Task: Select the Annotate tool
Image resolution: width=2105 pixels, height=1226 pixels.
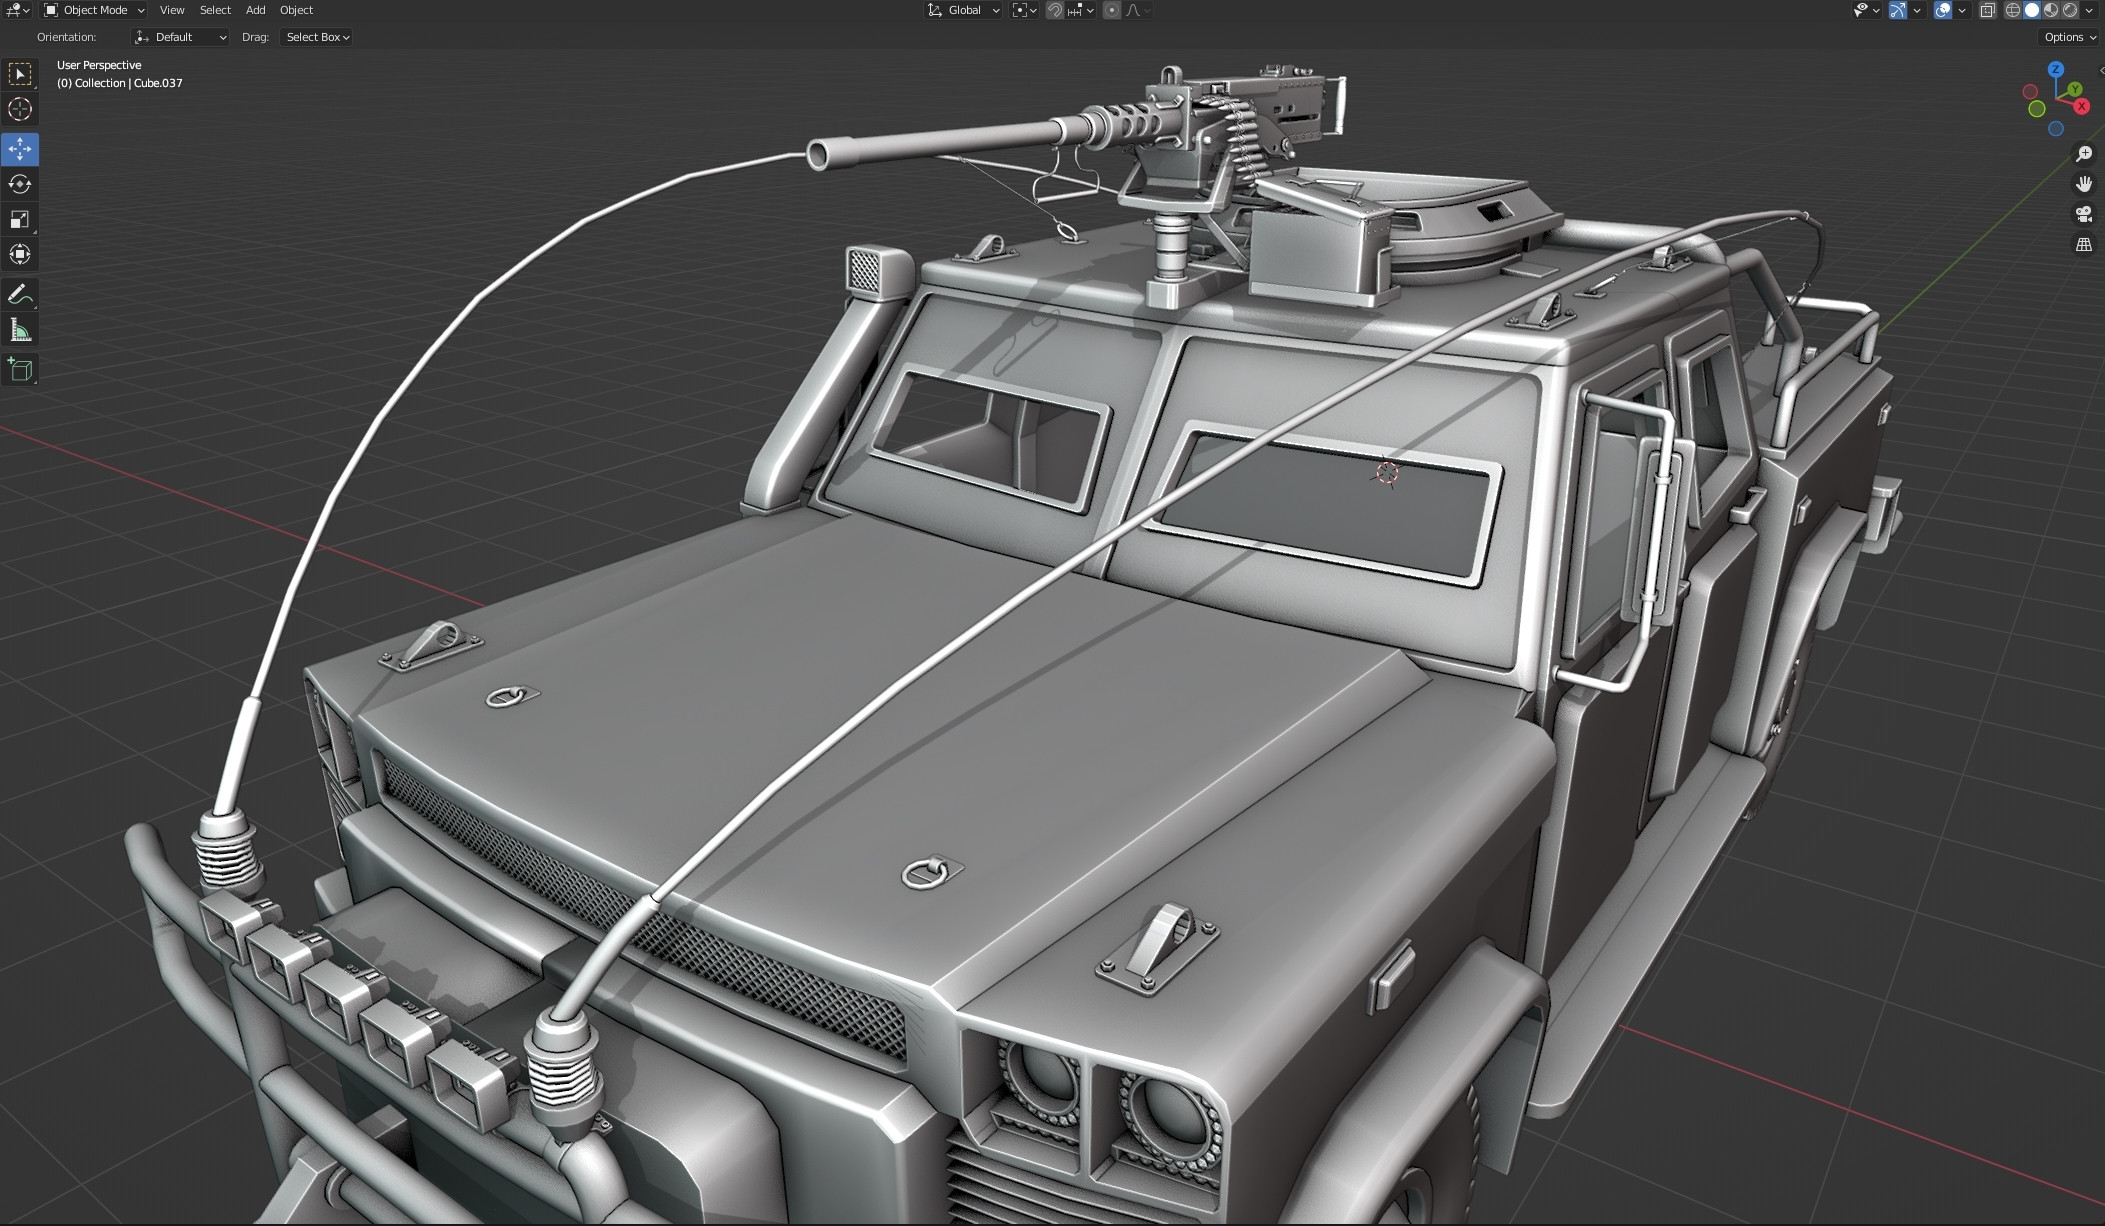Action: click(20, 294)
